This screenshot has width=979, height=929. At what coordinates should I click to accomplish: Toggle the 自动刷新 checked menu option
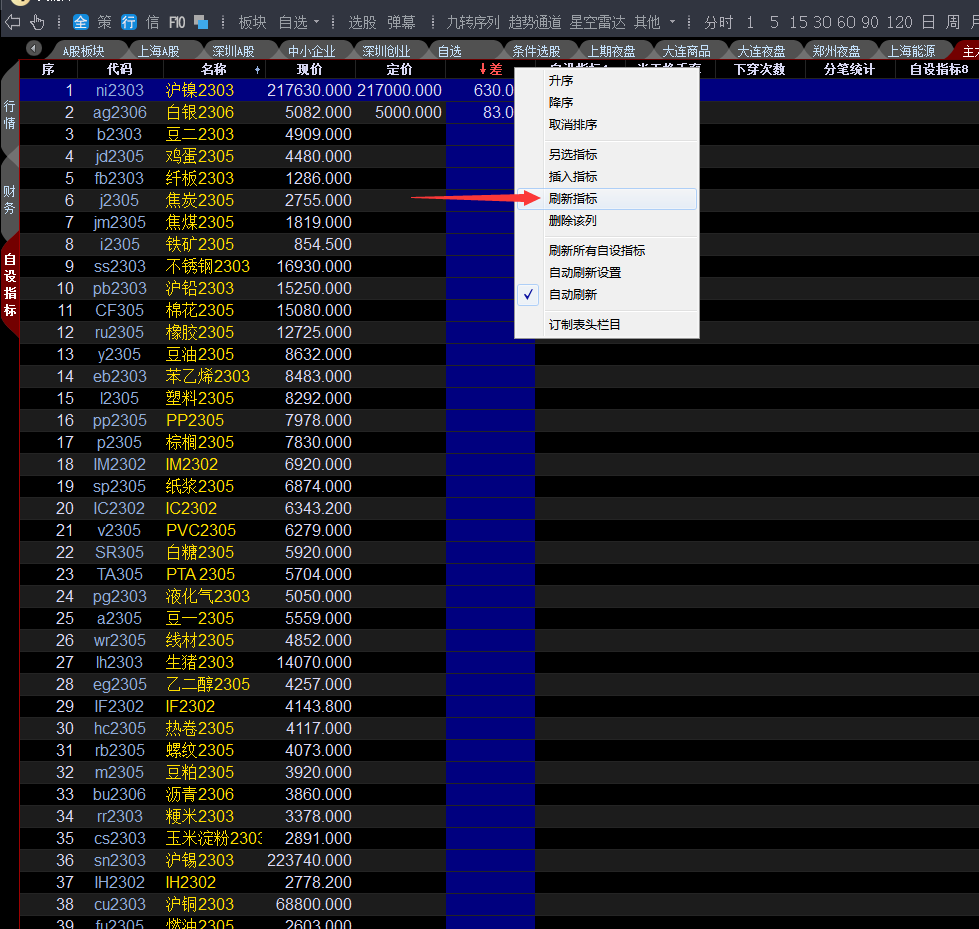[573, 295]
